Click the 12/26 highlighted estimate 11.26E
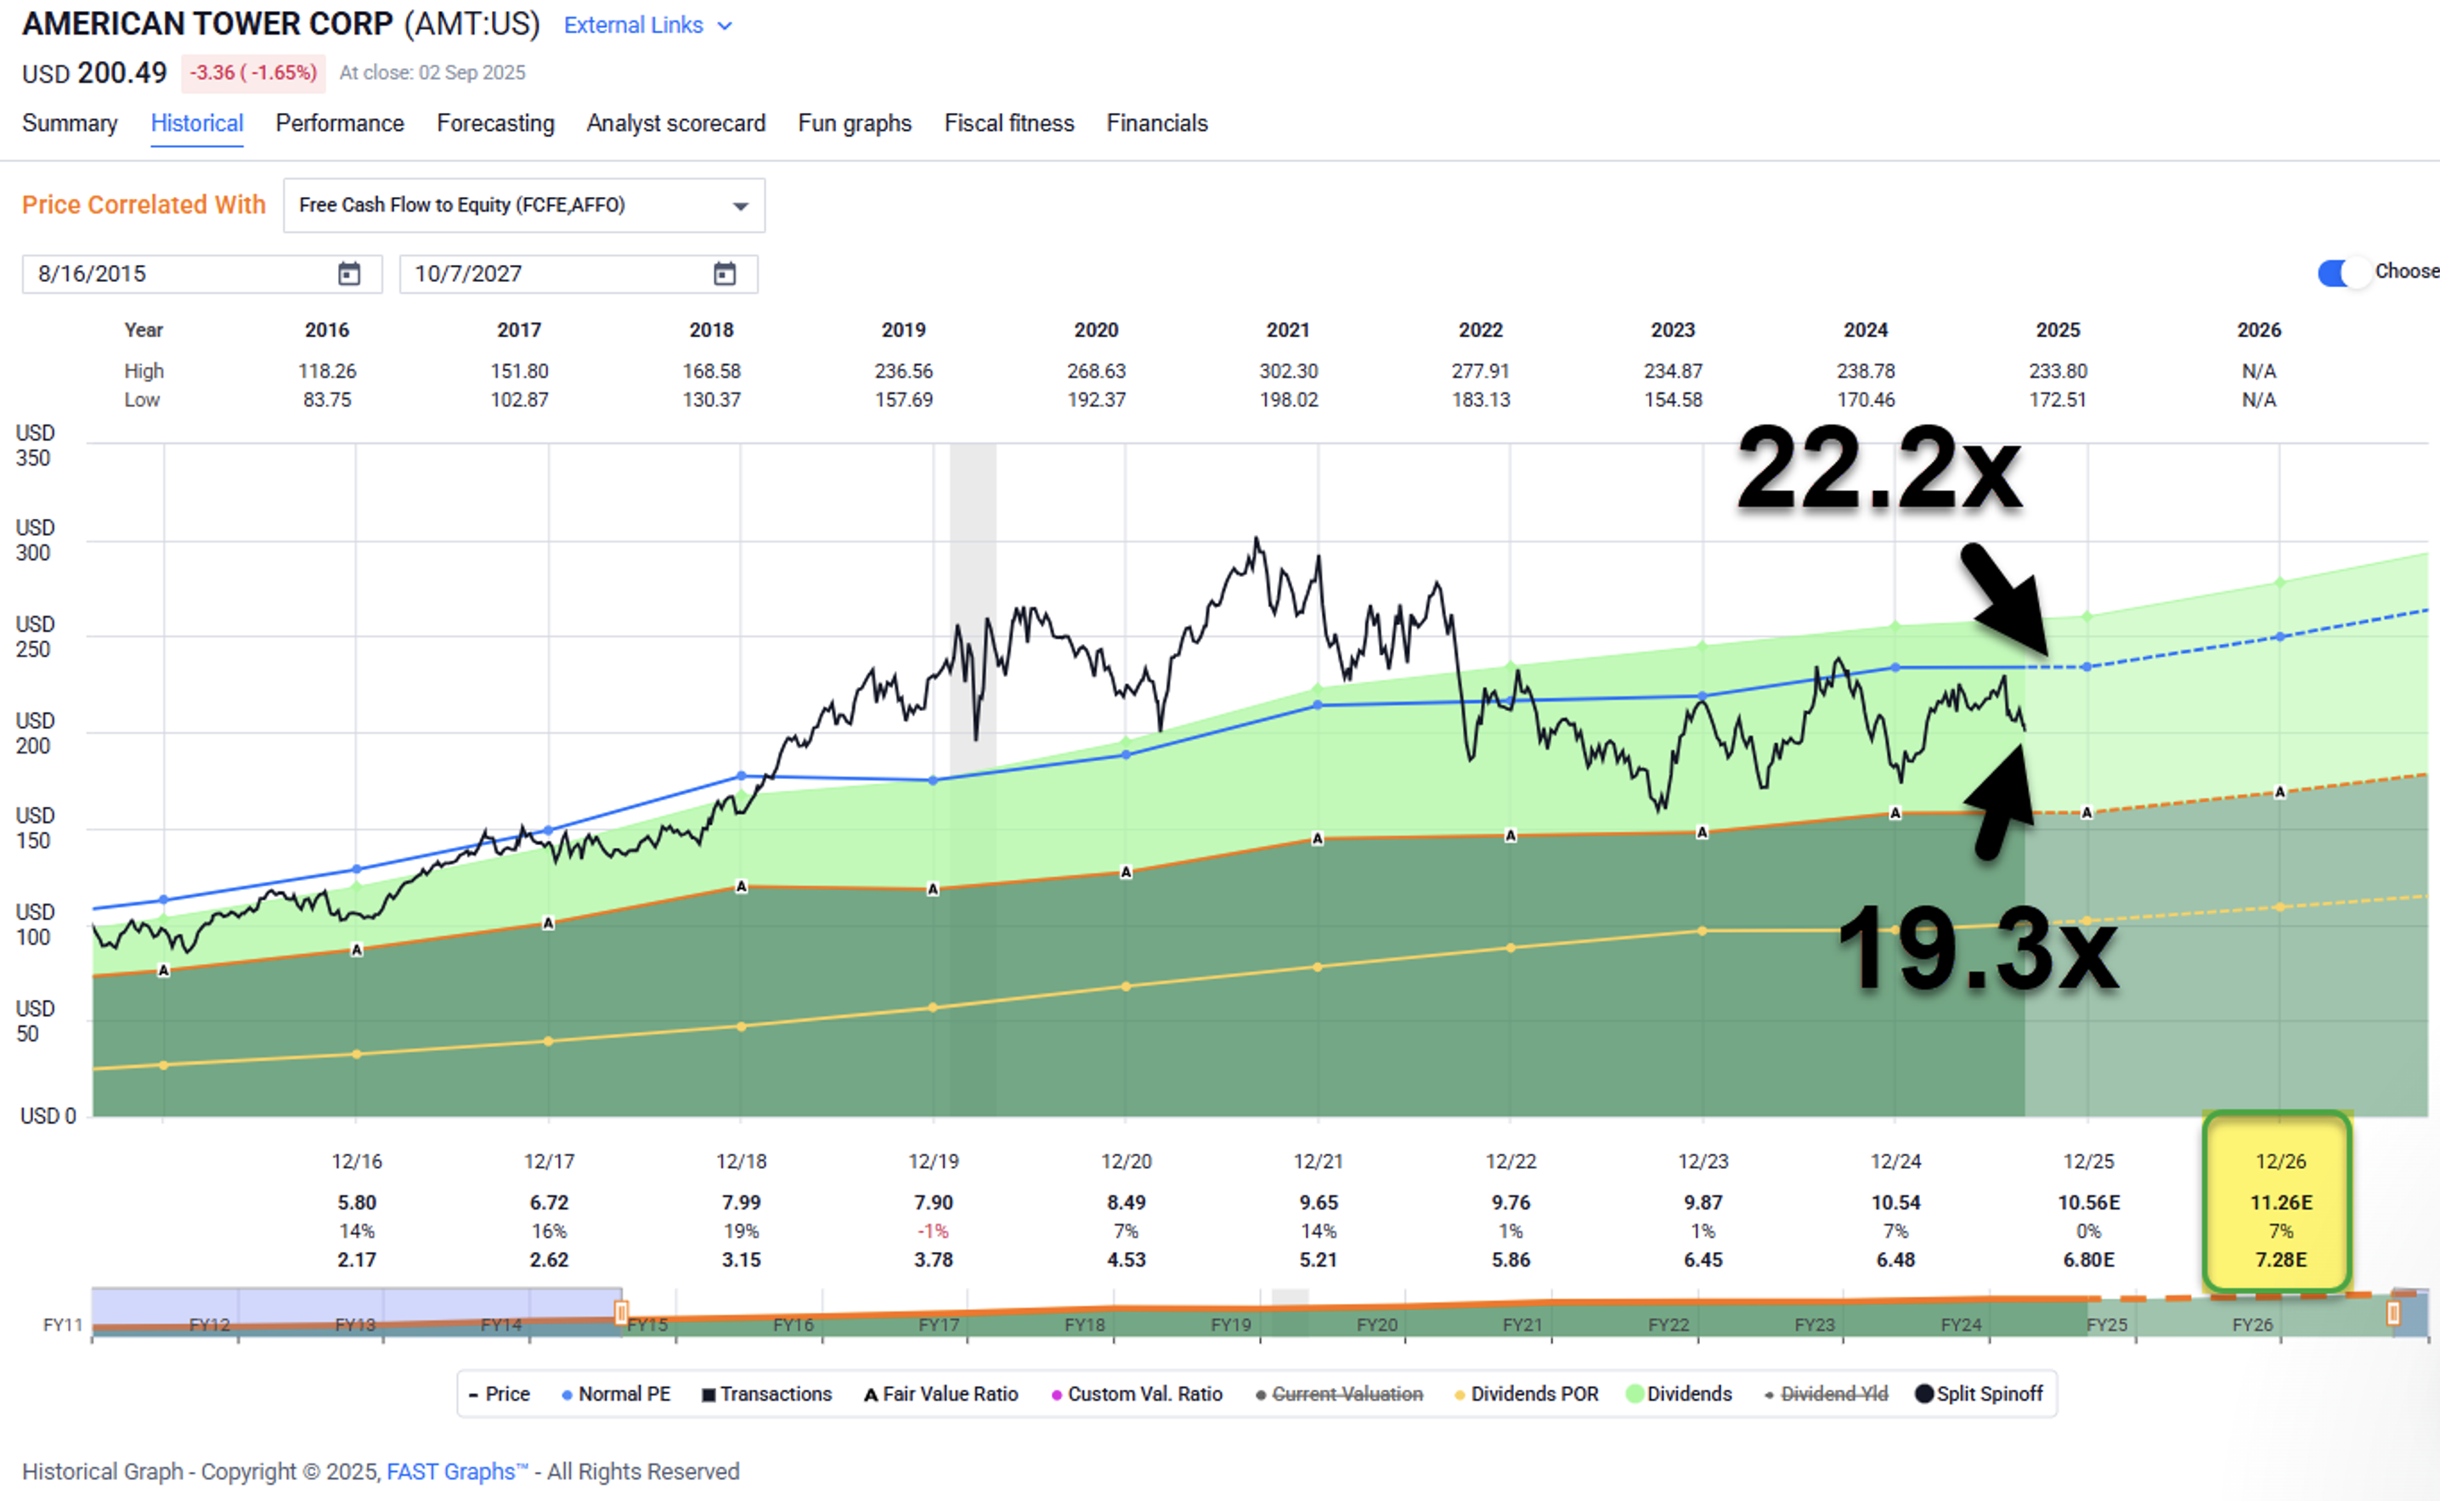The height and width of the screenshot is (1512, 2440). coord(2281,1202)
